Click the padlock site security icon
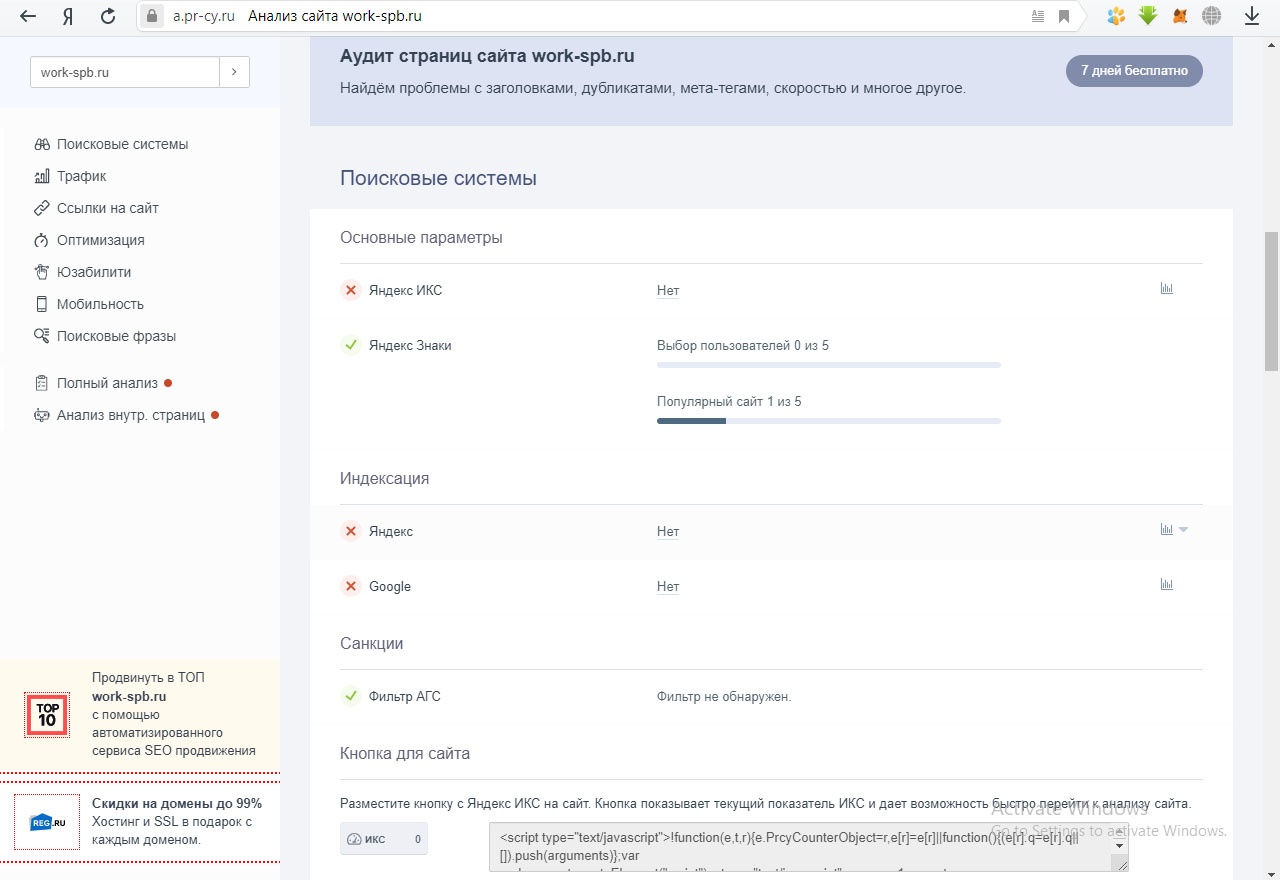Image resolution: width=1280 pixels, height=880 pixels. pyautogui.click(x=152, y=16)
